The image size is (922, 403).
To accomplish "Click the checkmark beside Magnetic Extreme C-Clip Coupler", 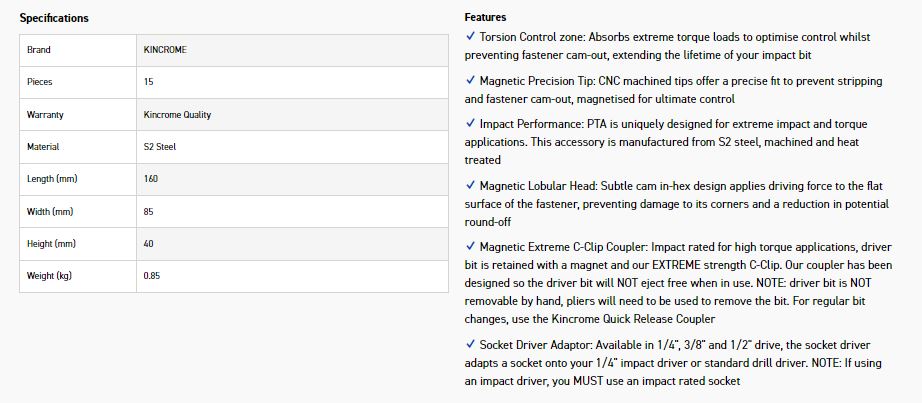I will (471, 246).
